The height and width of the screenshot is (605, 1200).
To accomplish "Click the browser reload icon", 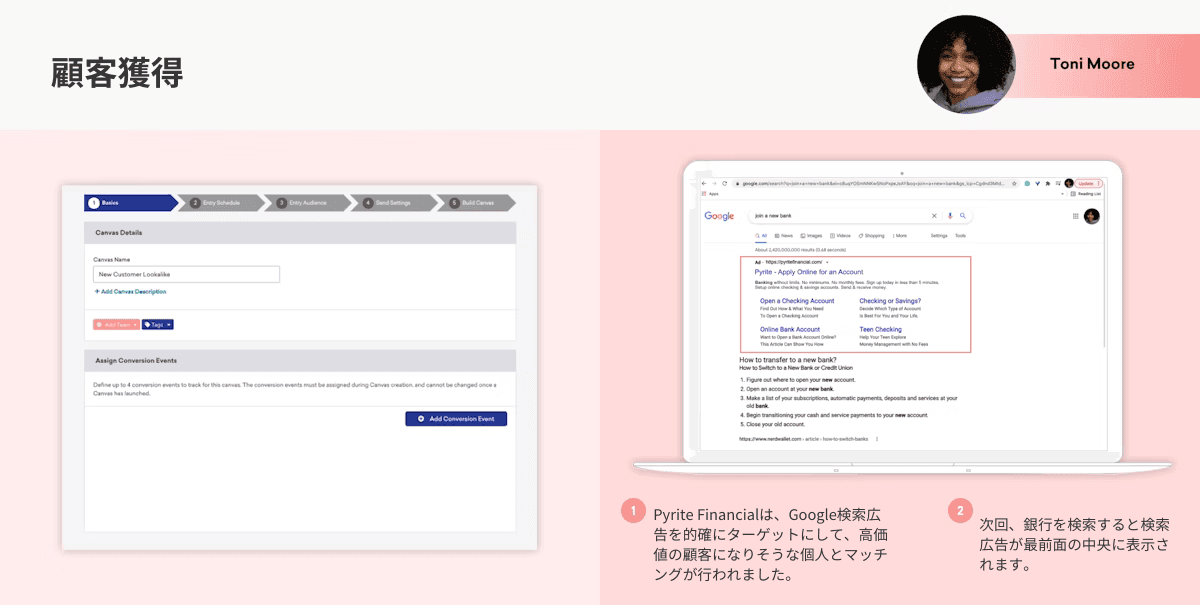I will [x=724, y=183].
